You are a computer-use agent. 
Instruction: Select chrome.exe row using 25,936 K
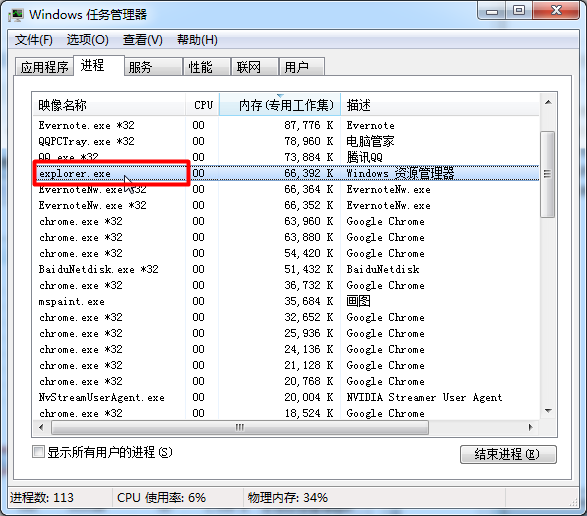pos(286,333)
